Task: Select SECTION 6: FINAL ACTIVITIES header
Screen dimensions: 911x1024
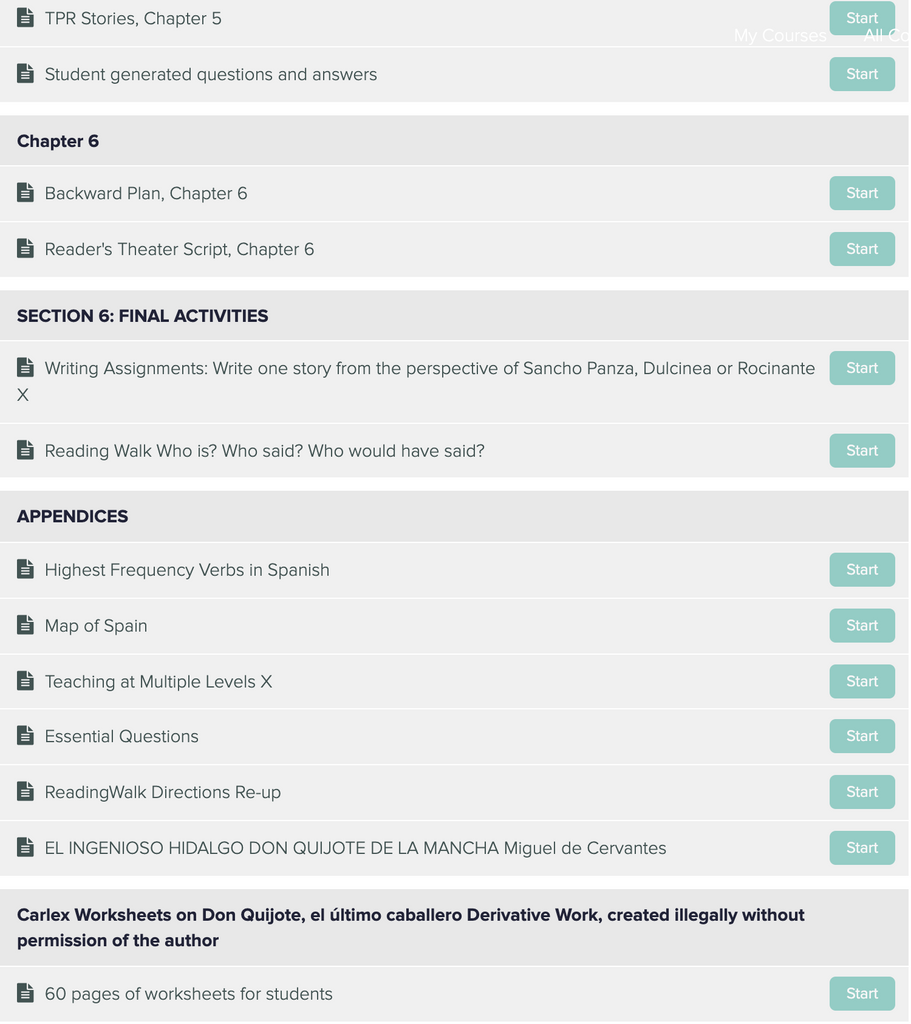Action: coord(454,315)
